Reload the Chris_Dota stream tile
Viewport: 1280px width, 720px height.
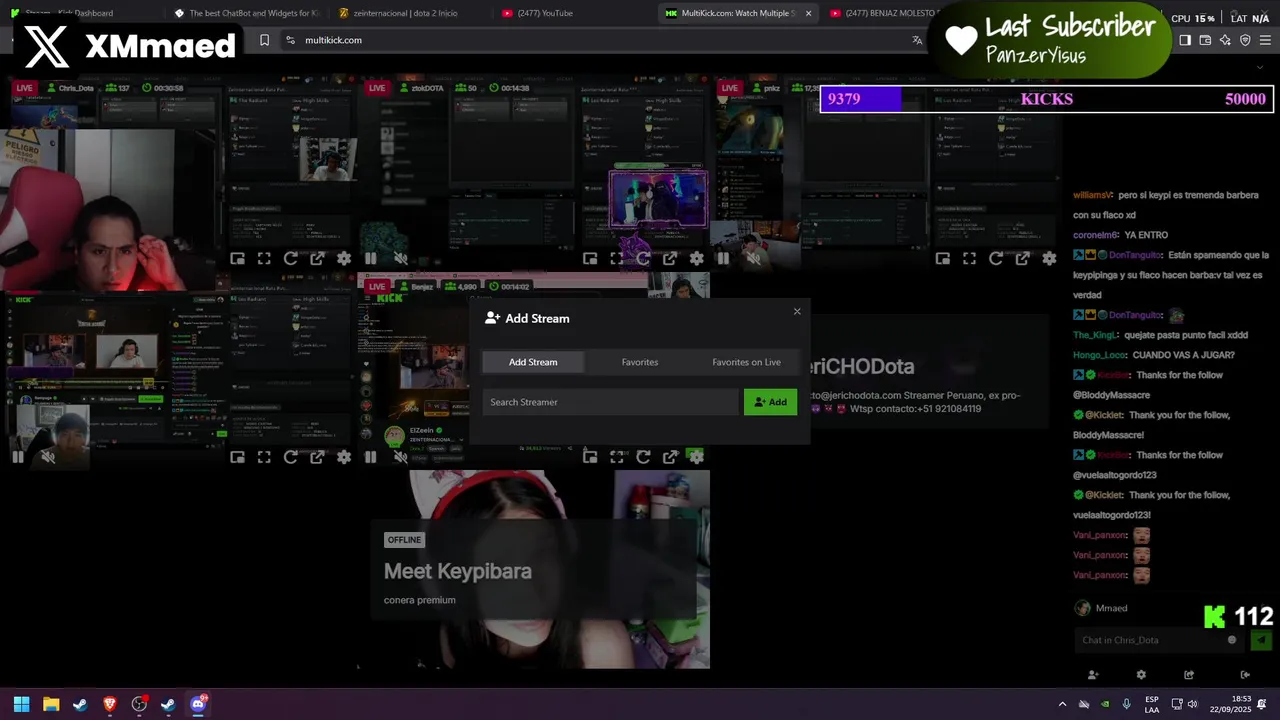coord(290,258)
